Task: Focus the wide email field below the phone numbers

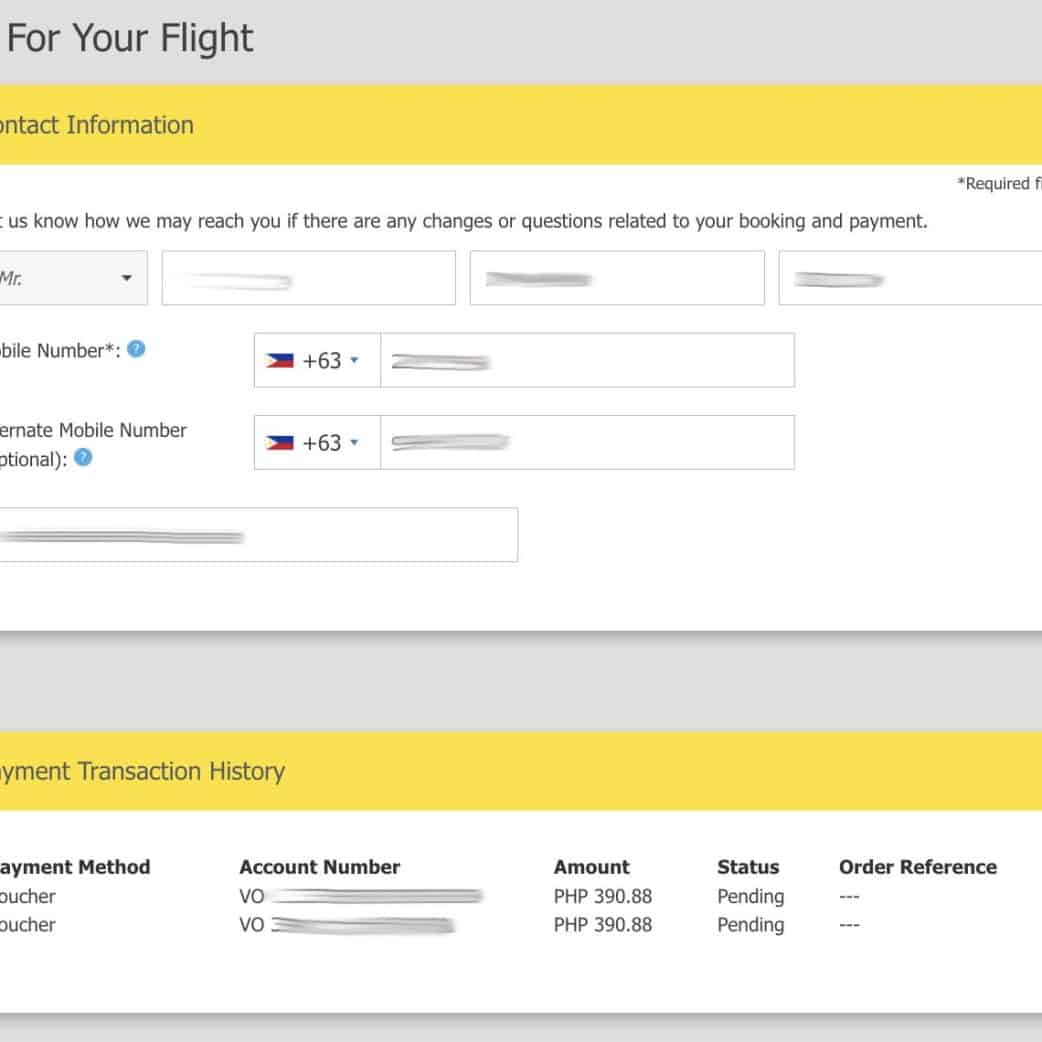Action: tap(258, 535)
